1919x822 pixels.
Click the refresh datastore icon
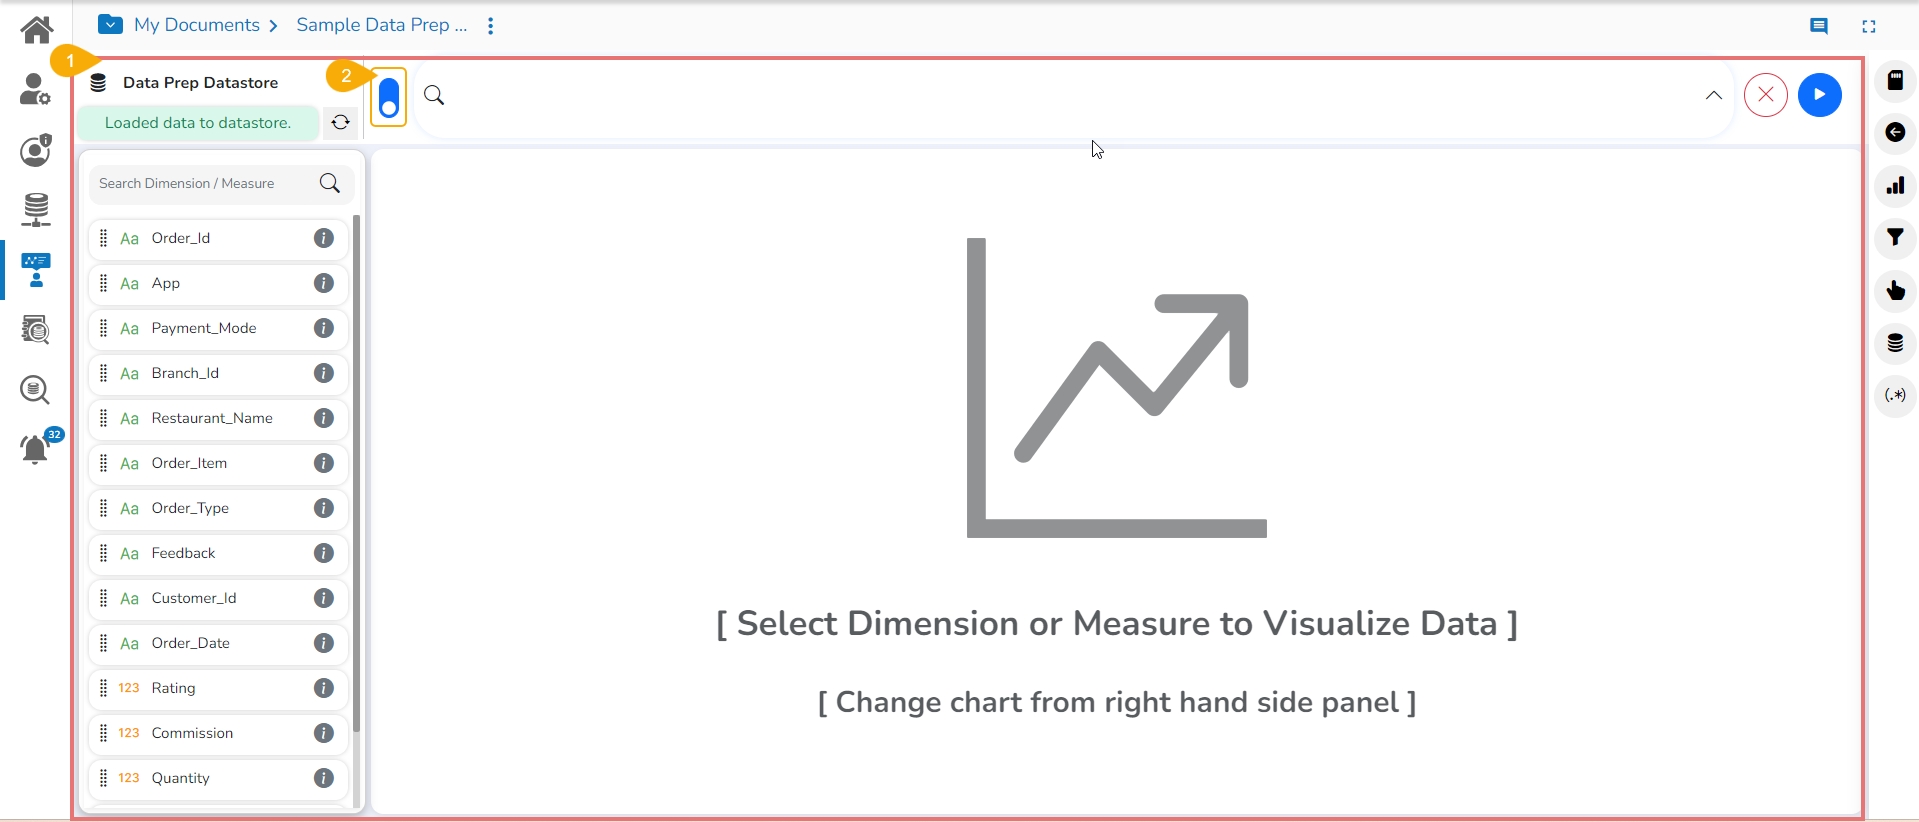click(x=341, y=122)
